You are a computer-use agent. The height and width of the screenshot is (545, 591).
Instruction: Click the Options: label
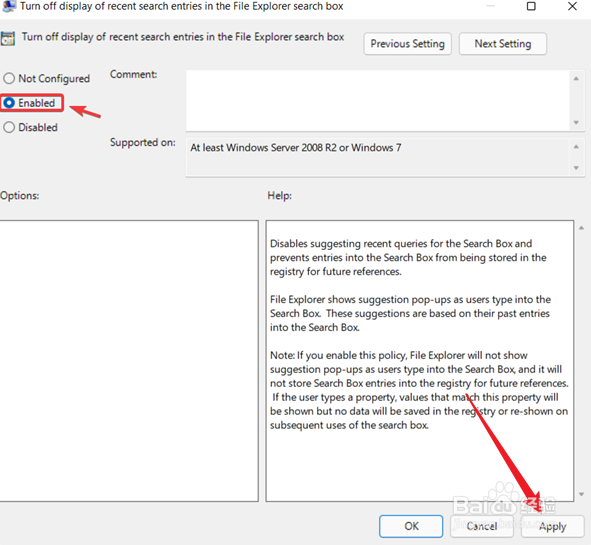(x=19, y=196)
